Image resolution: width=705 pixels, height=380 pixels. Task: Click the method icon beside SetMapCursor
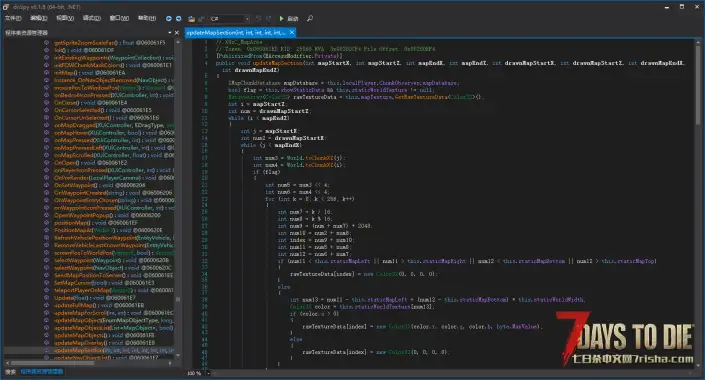[46, 282]
